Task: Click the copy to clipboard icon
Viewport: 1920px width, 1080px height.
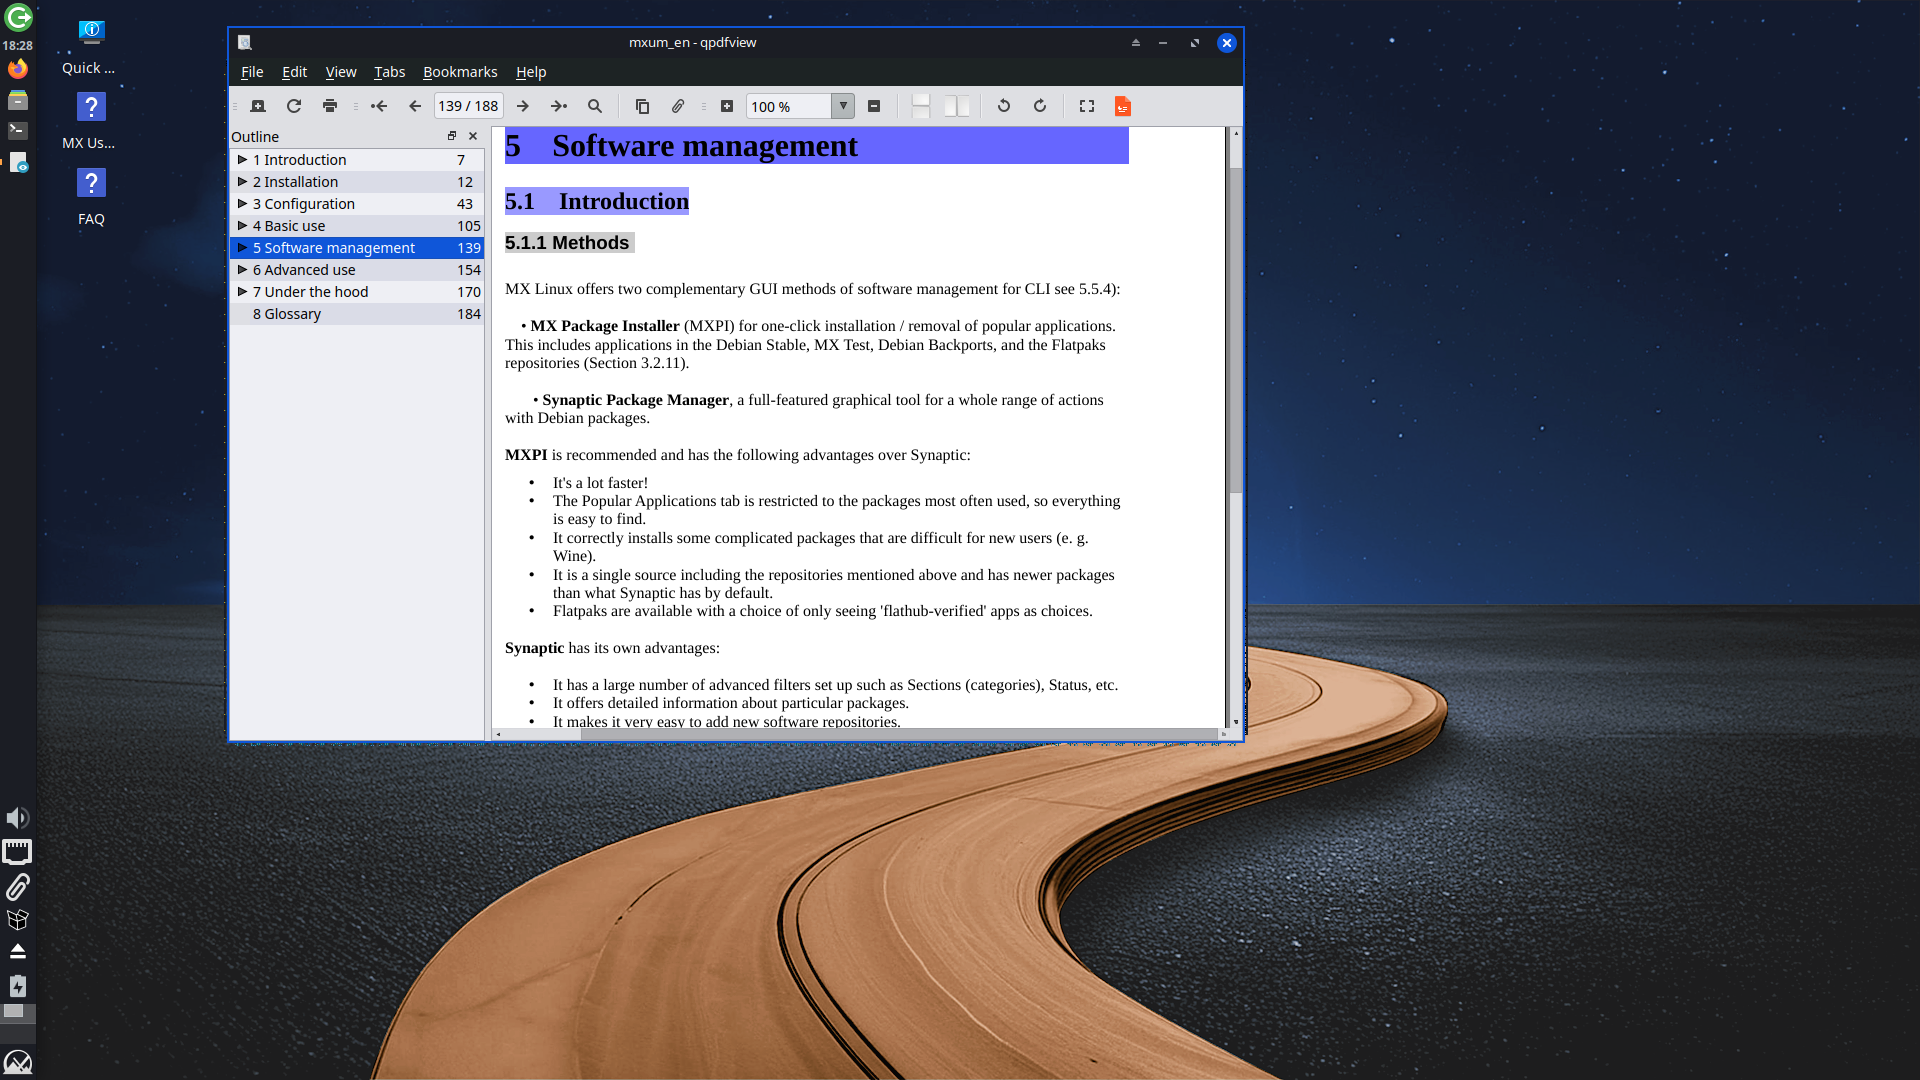Action: click(642, 106)
